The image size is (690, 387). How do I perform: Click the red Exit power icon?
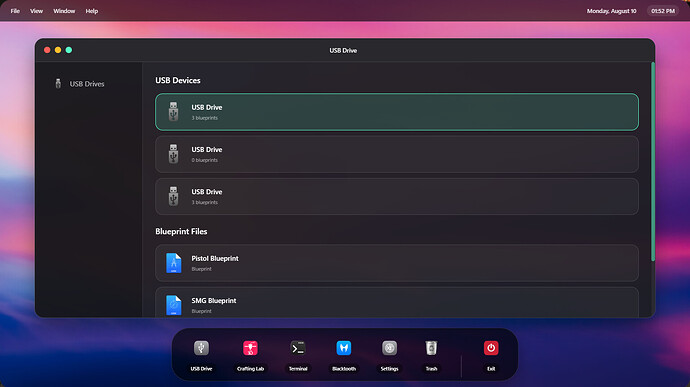point(491,348)
